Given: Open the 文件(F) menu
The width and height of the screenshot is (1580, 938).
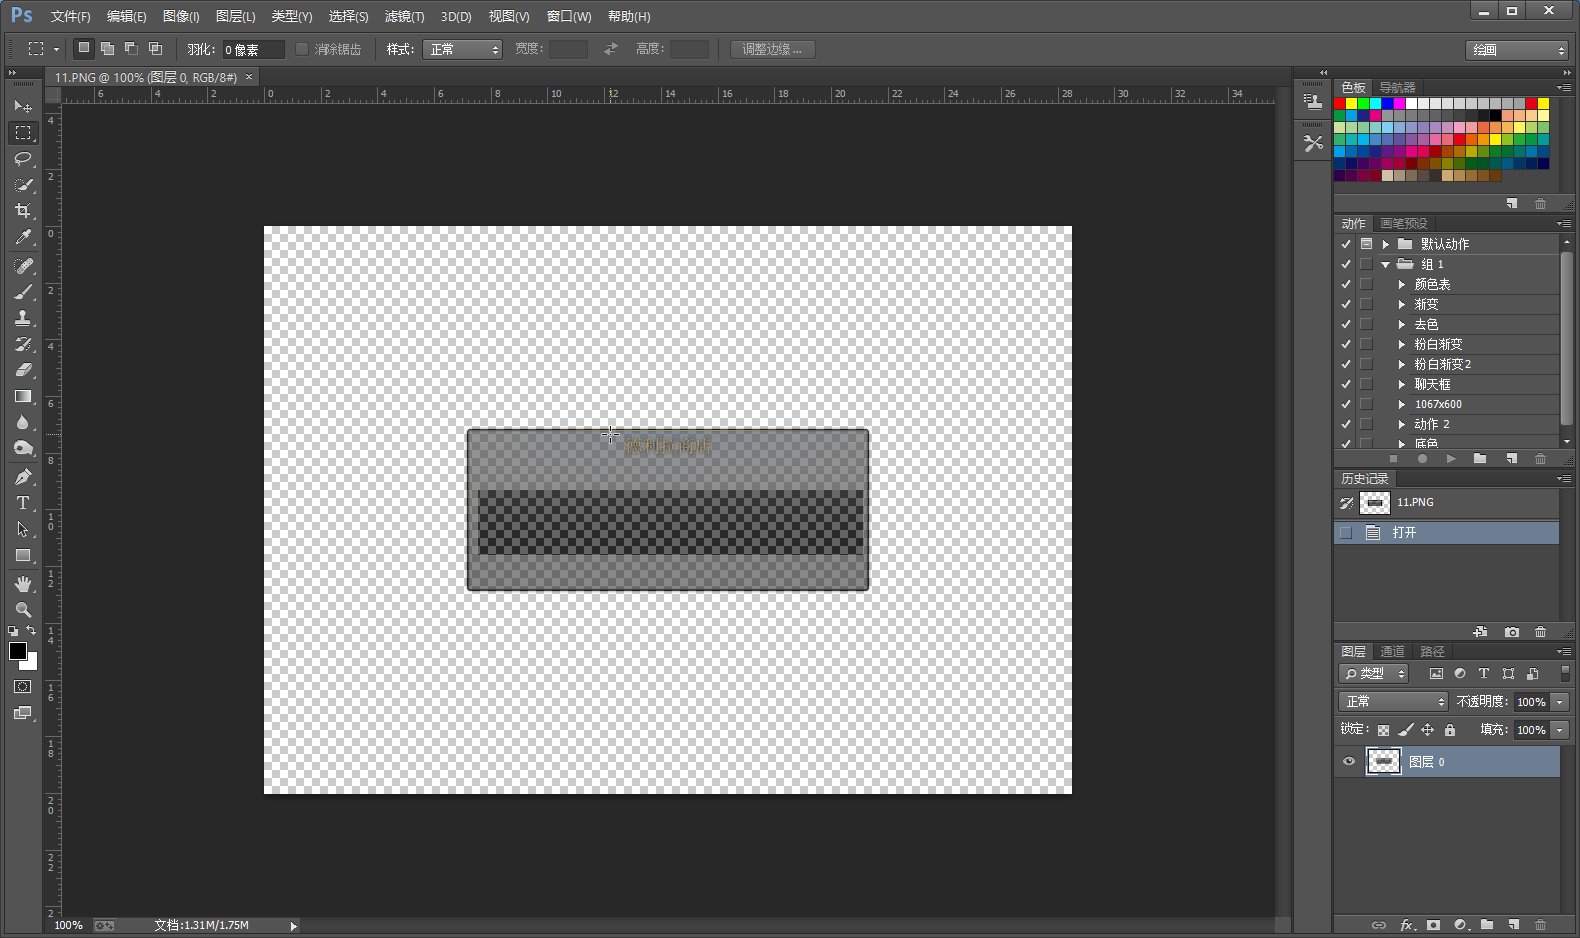Looking at the screenshot, I should coord(70,17).
